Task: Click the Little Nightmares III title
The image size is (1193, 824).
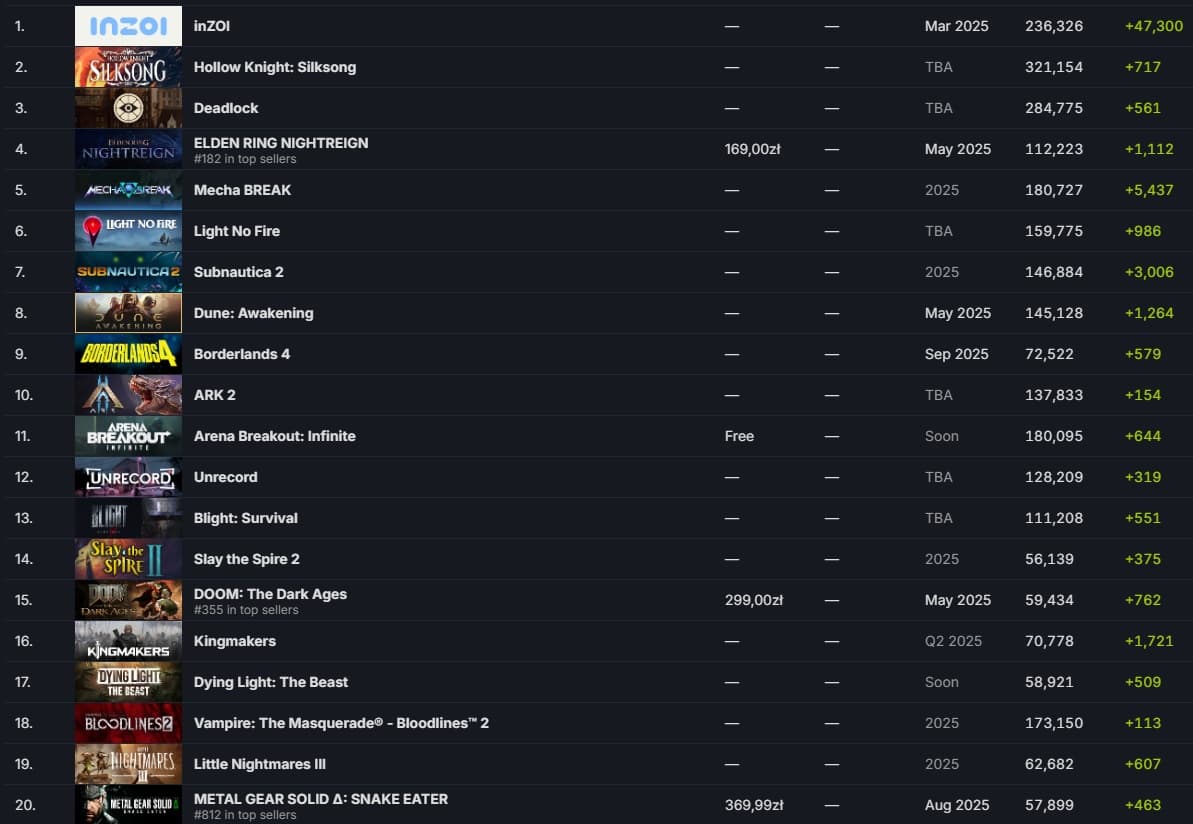Action: tap(259, 764)
